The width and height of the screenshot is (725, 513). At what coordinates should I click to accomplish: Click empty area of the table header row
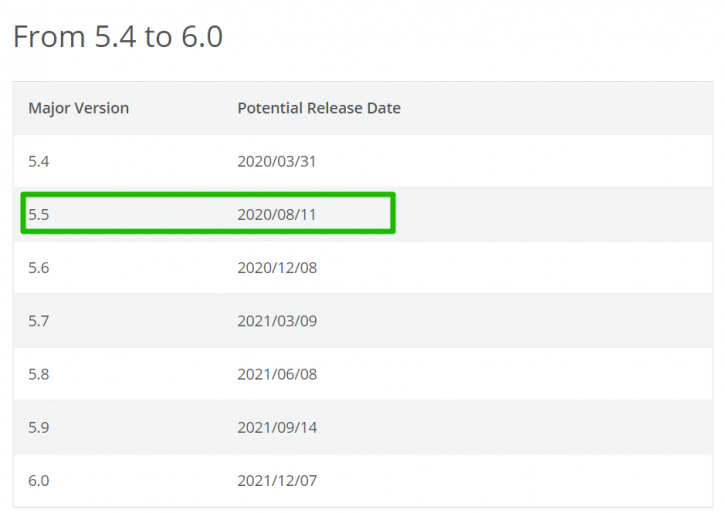pos(555,108)
